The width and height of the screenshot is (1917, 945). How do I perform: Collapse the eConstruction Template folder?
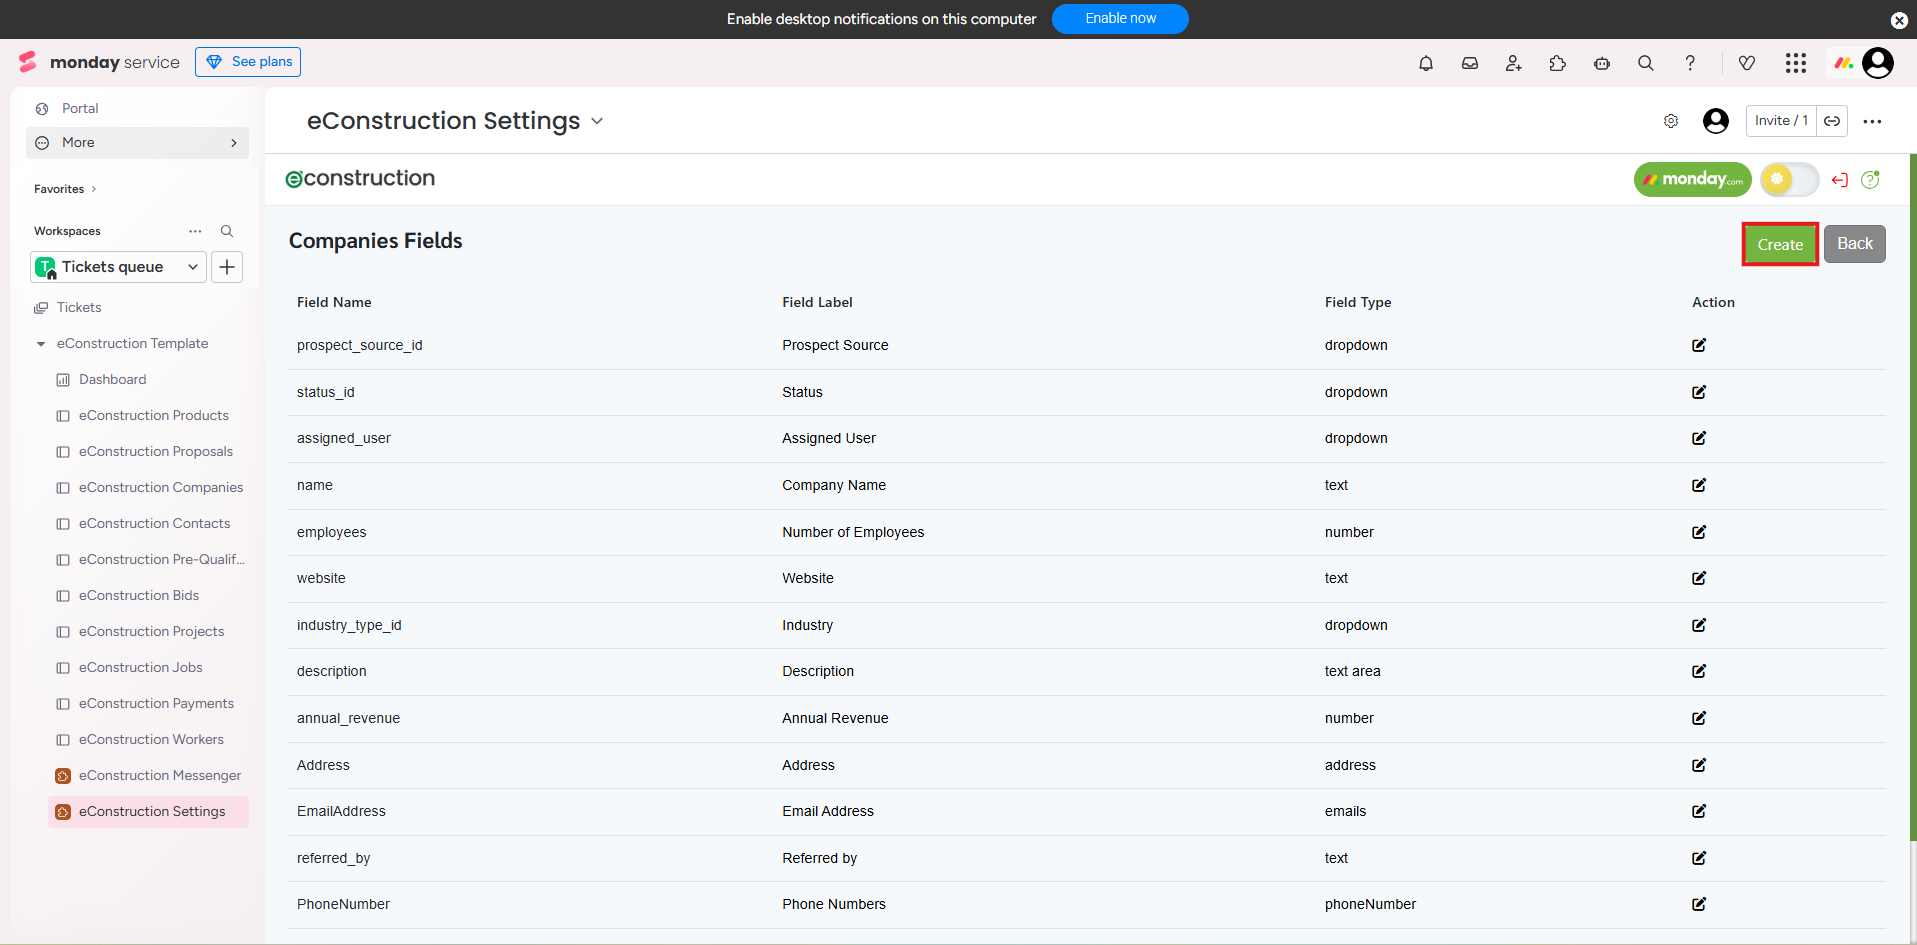41,344
